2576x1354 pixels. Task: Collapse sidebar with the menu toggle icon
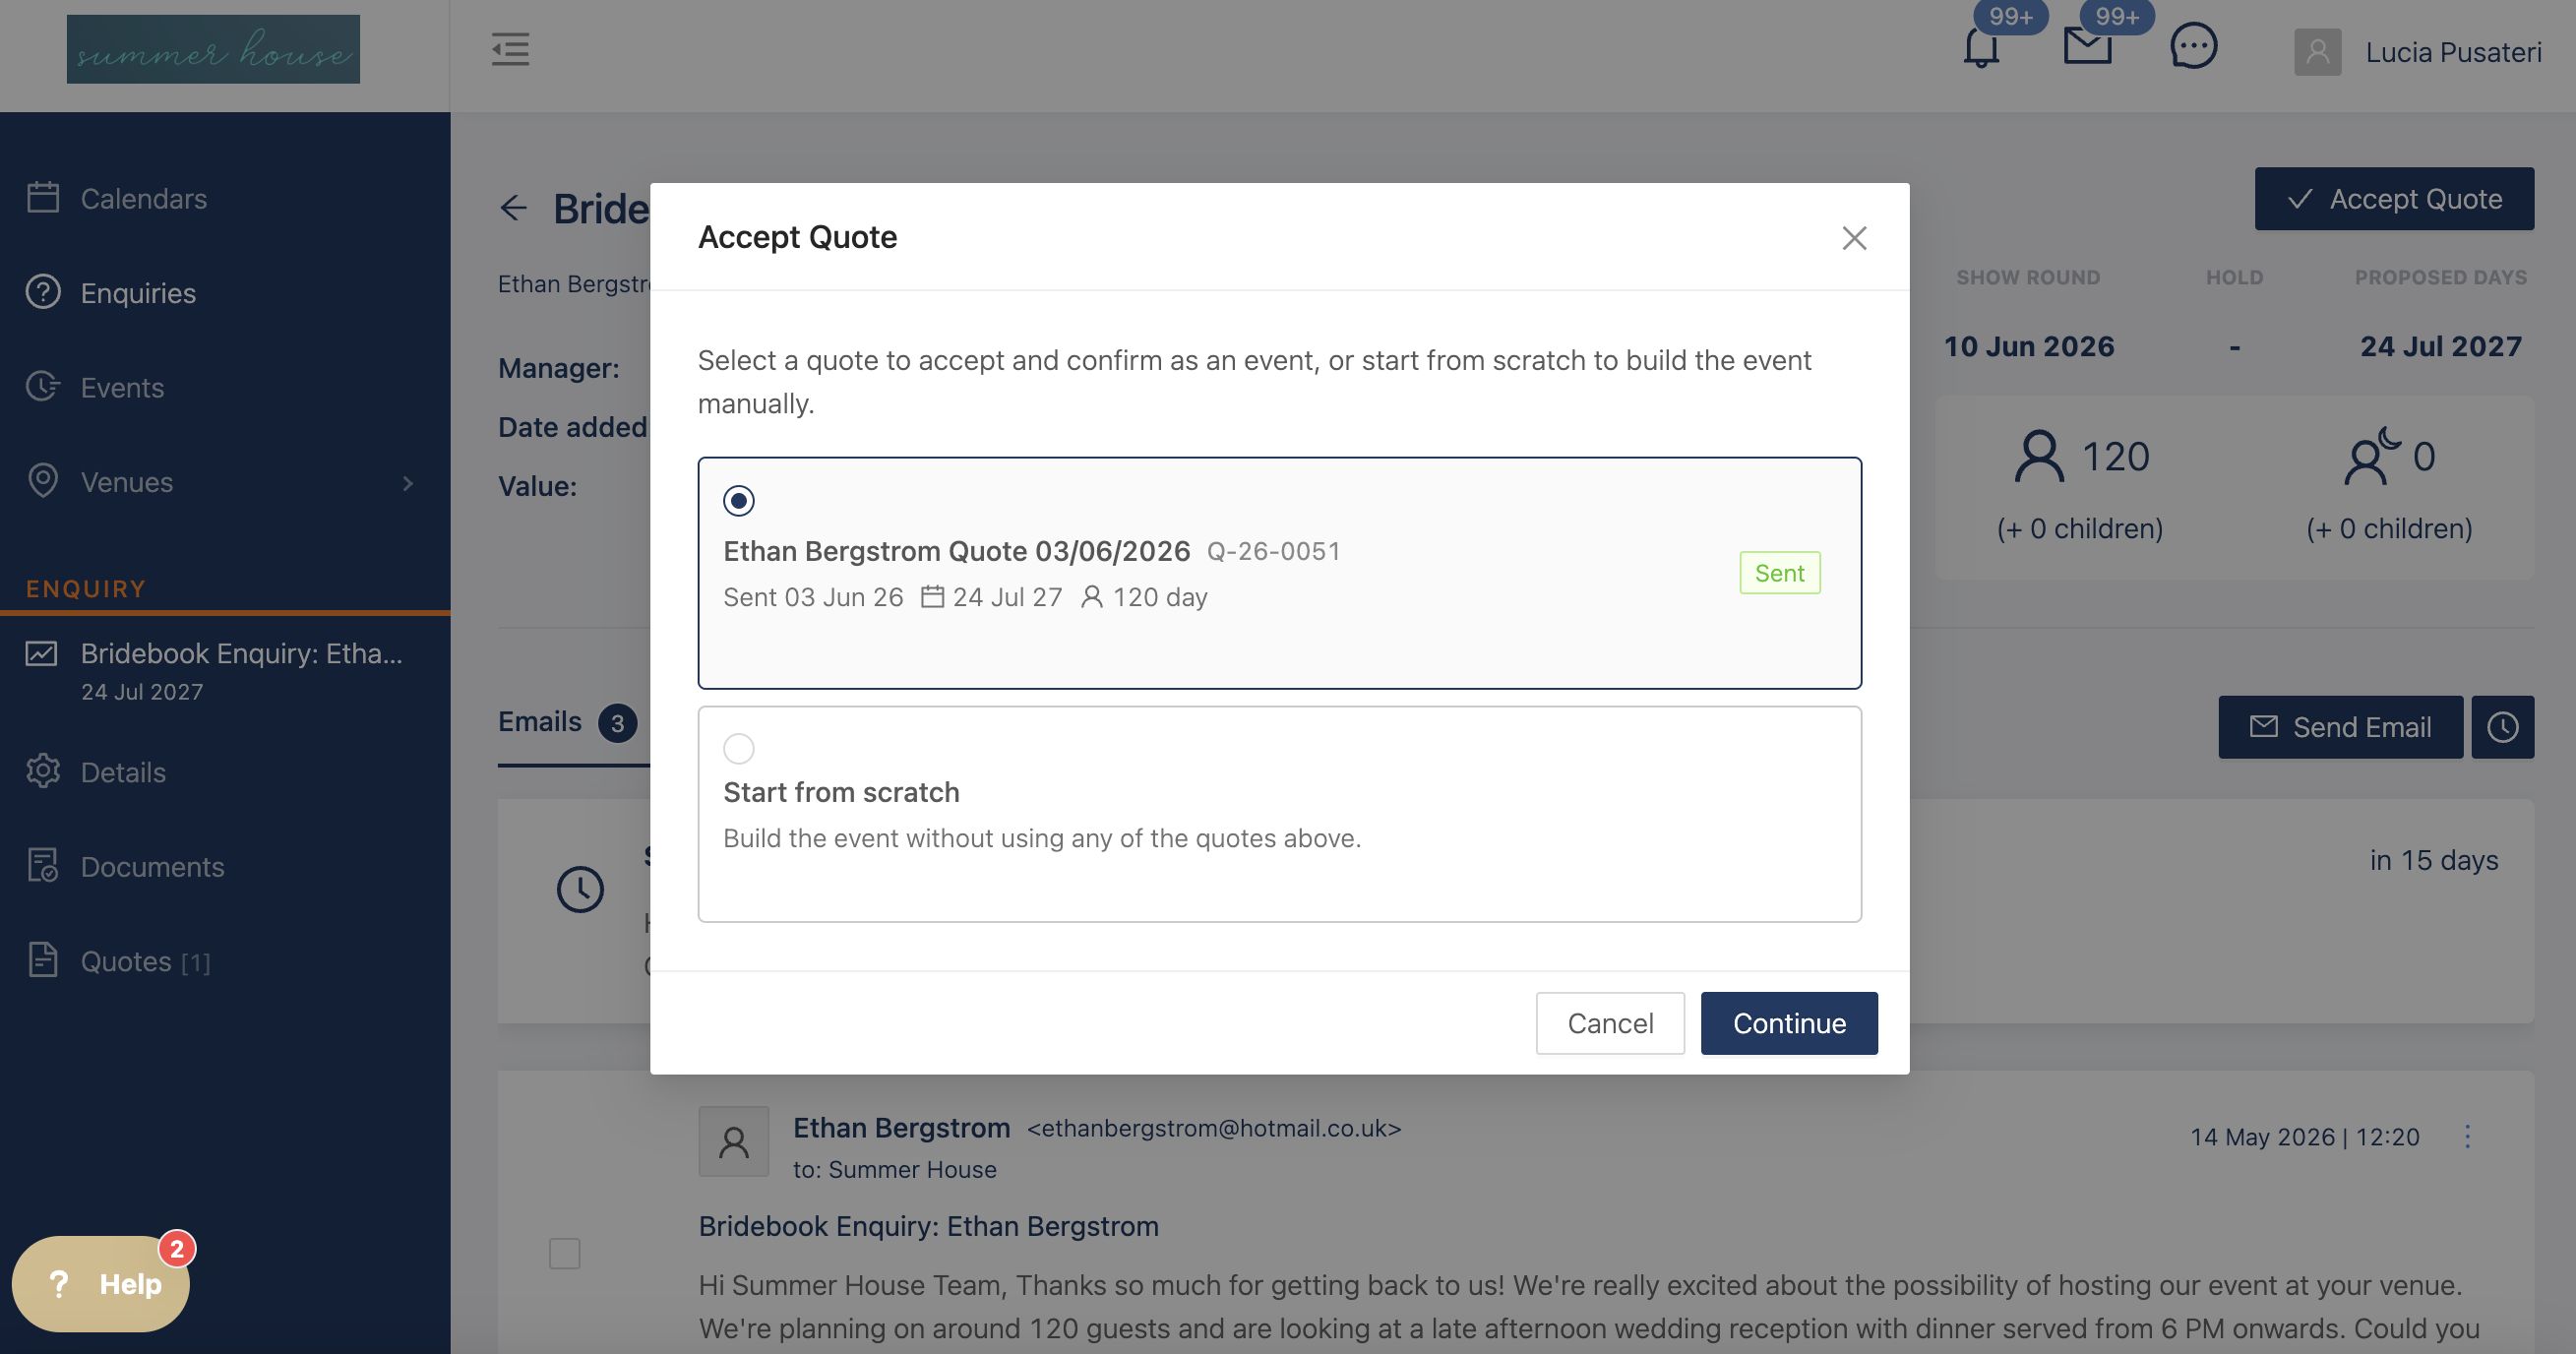(510, 49)
